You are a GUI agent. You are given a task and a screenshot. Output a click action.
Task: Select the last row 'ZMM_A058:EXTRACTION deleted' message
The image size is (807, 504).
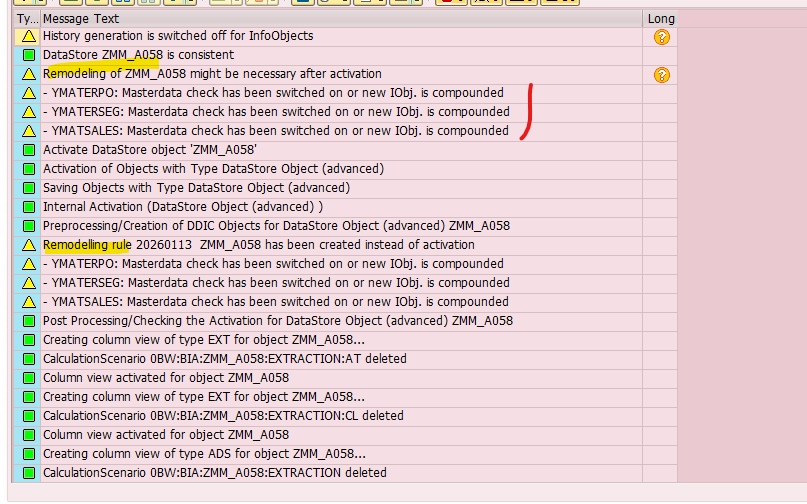coord(214,473)
